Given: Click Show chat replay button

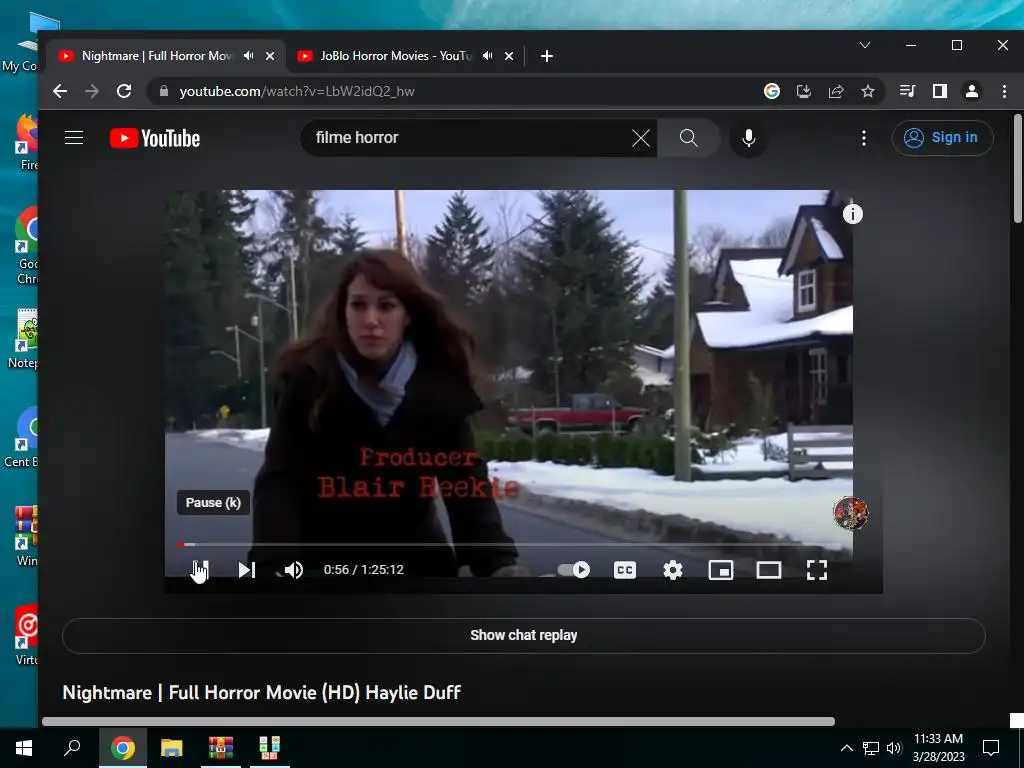Looking at the screenshot, I should (x=524, y=635).
